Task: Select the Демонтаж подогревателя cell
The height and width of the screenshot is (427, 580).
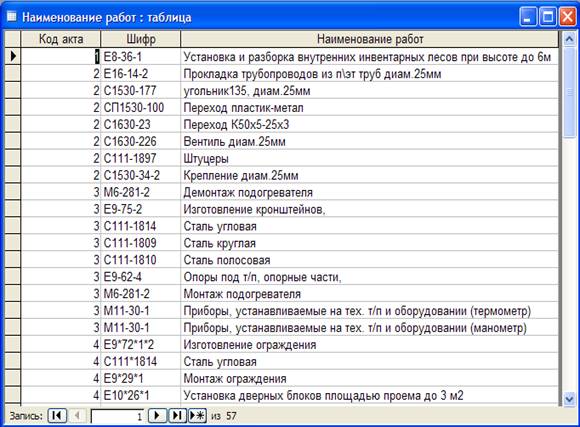Action: 370,192
